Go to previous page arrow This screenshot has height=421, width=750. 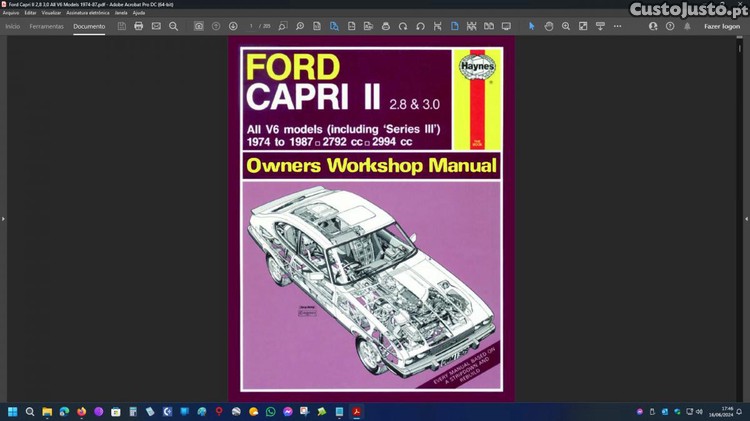[216, 26]
